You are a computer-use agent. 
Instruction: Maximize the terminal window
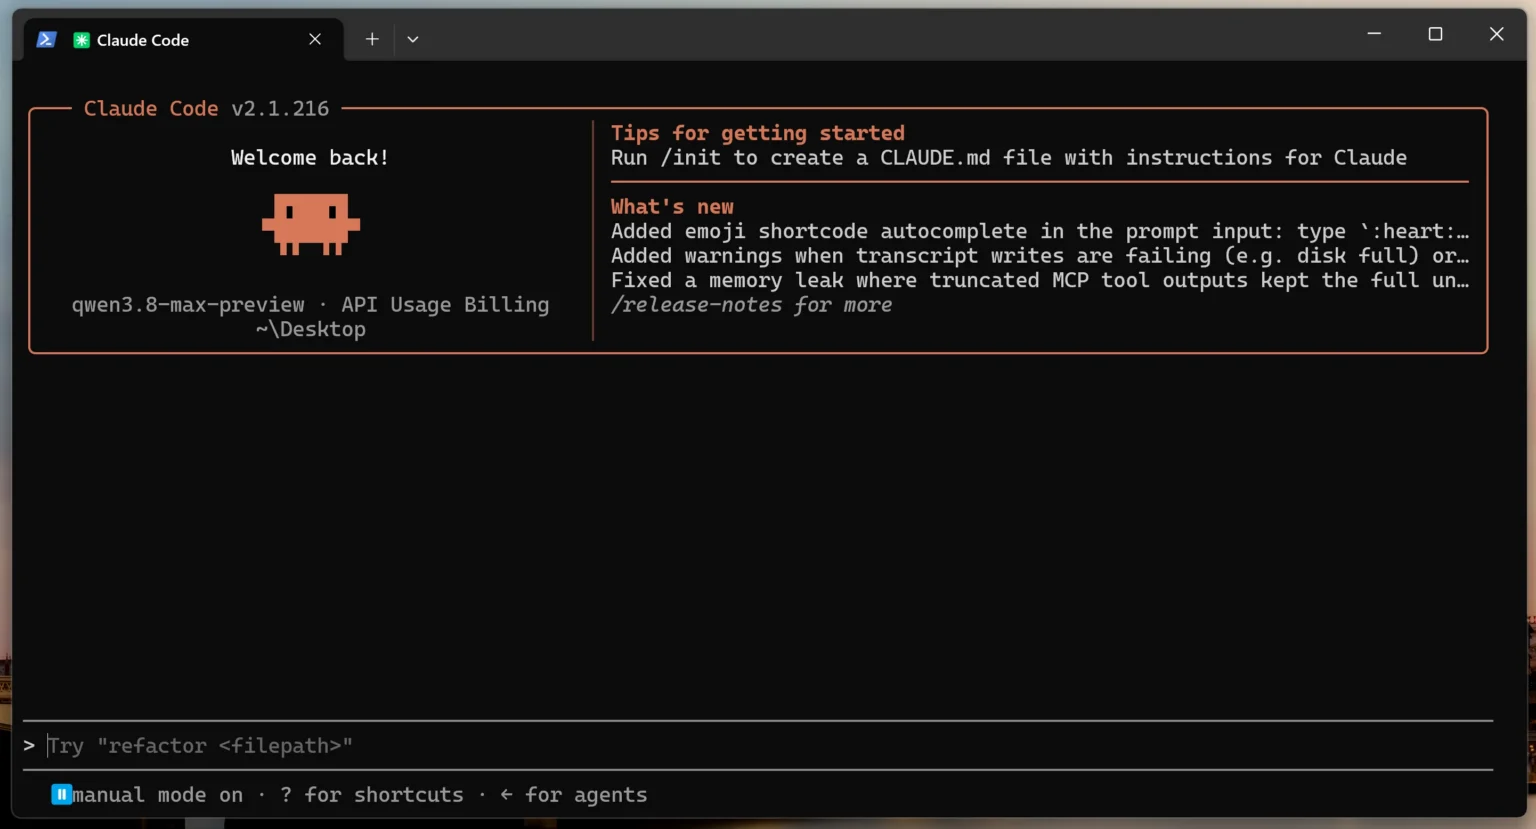point(1435,34)
